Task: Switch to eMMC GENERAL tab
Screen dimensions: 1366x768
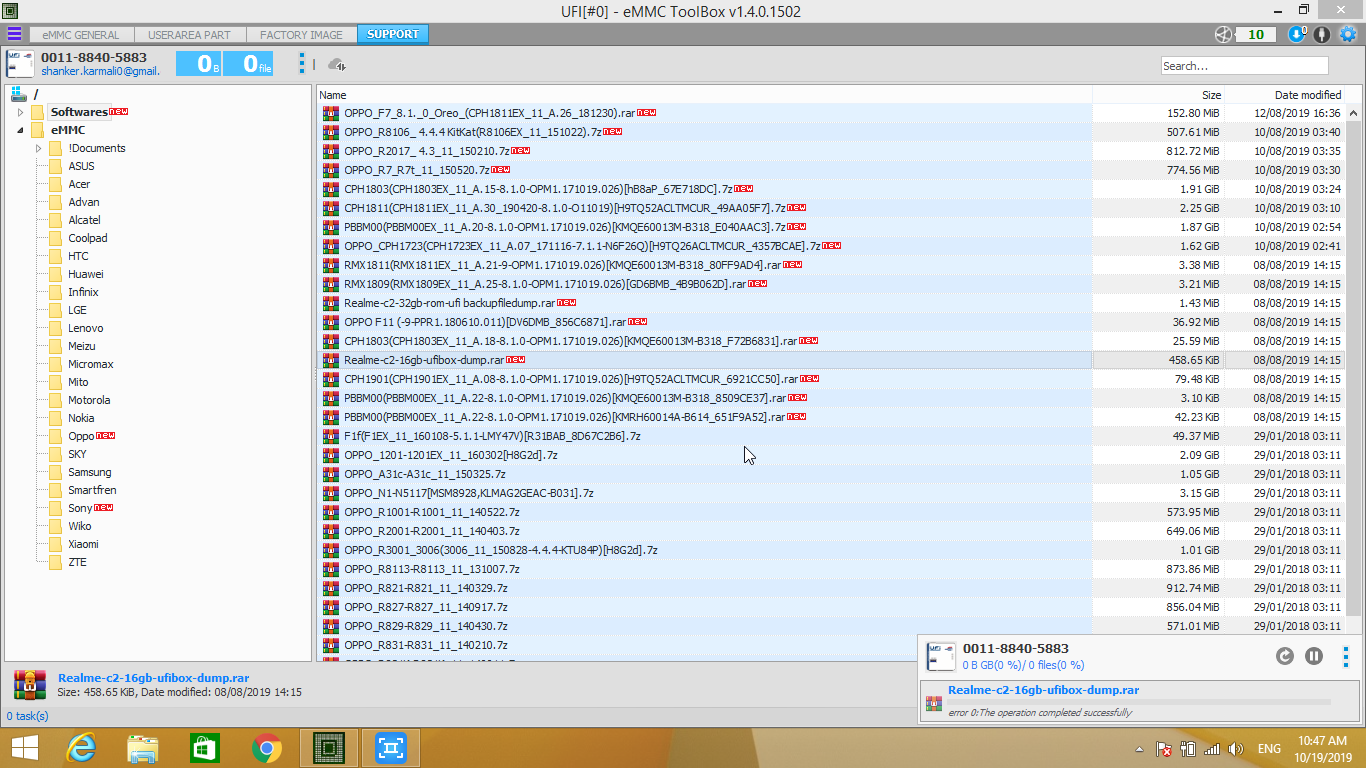Action: click(x=81, y=34)
